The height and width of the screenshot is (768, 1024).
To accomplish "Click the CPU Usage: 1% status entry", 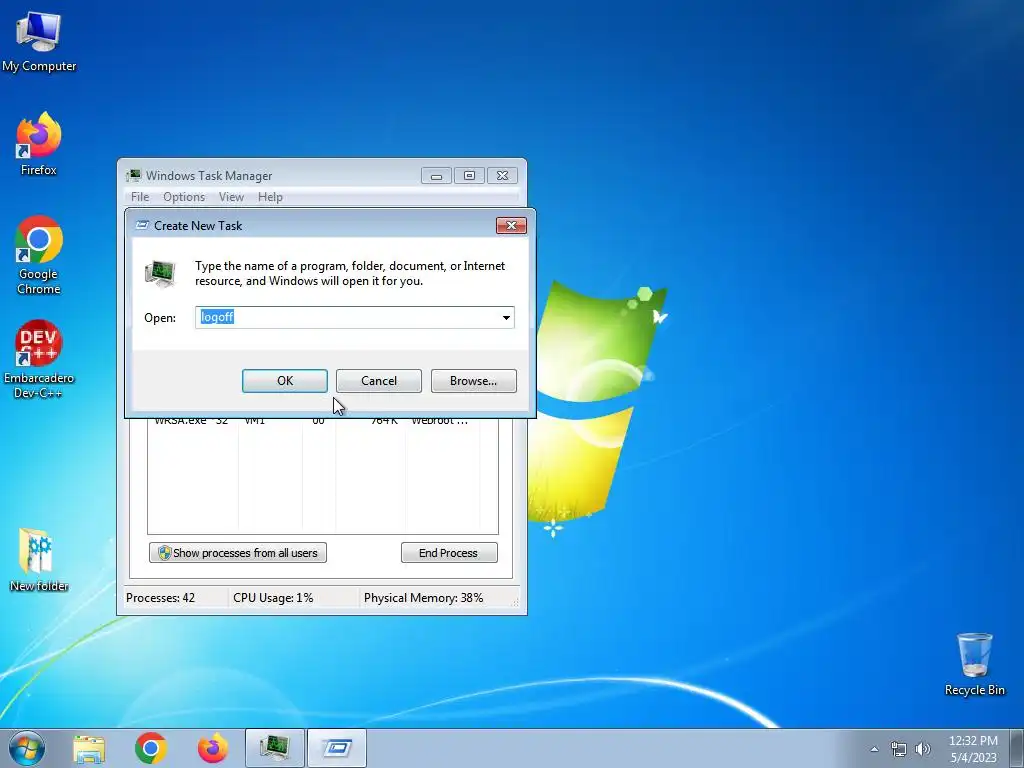I will pyautogui.click(x=273, y=598).
